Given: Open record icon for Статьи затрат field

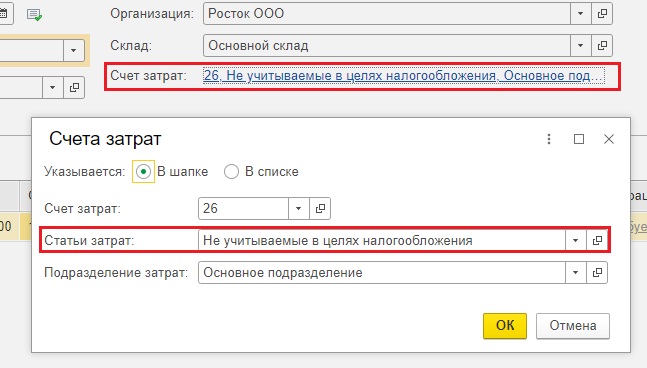Looking at the screenshot, I should point(597,240).
